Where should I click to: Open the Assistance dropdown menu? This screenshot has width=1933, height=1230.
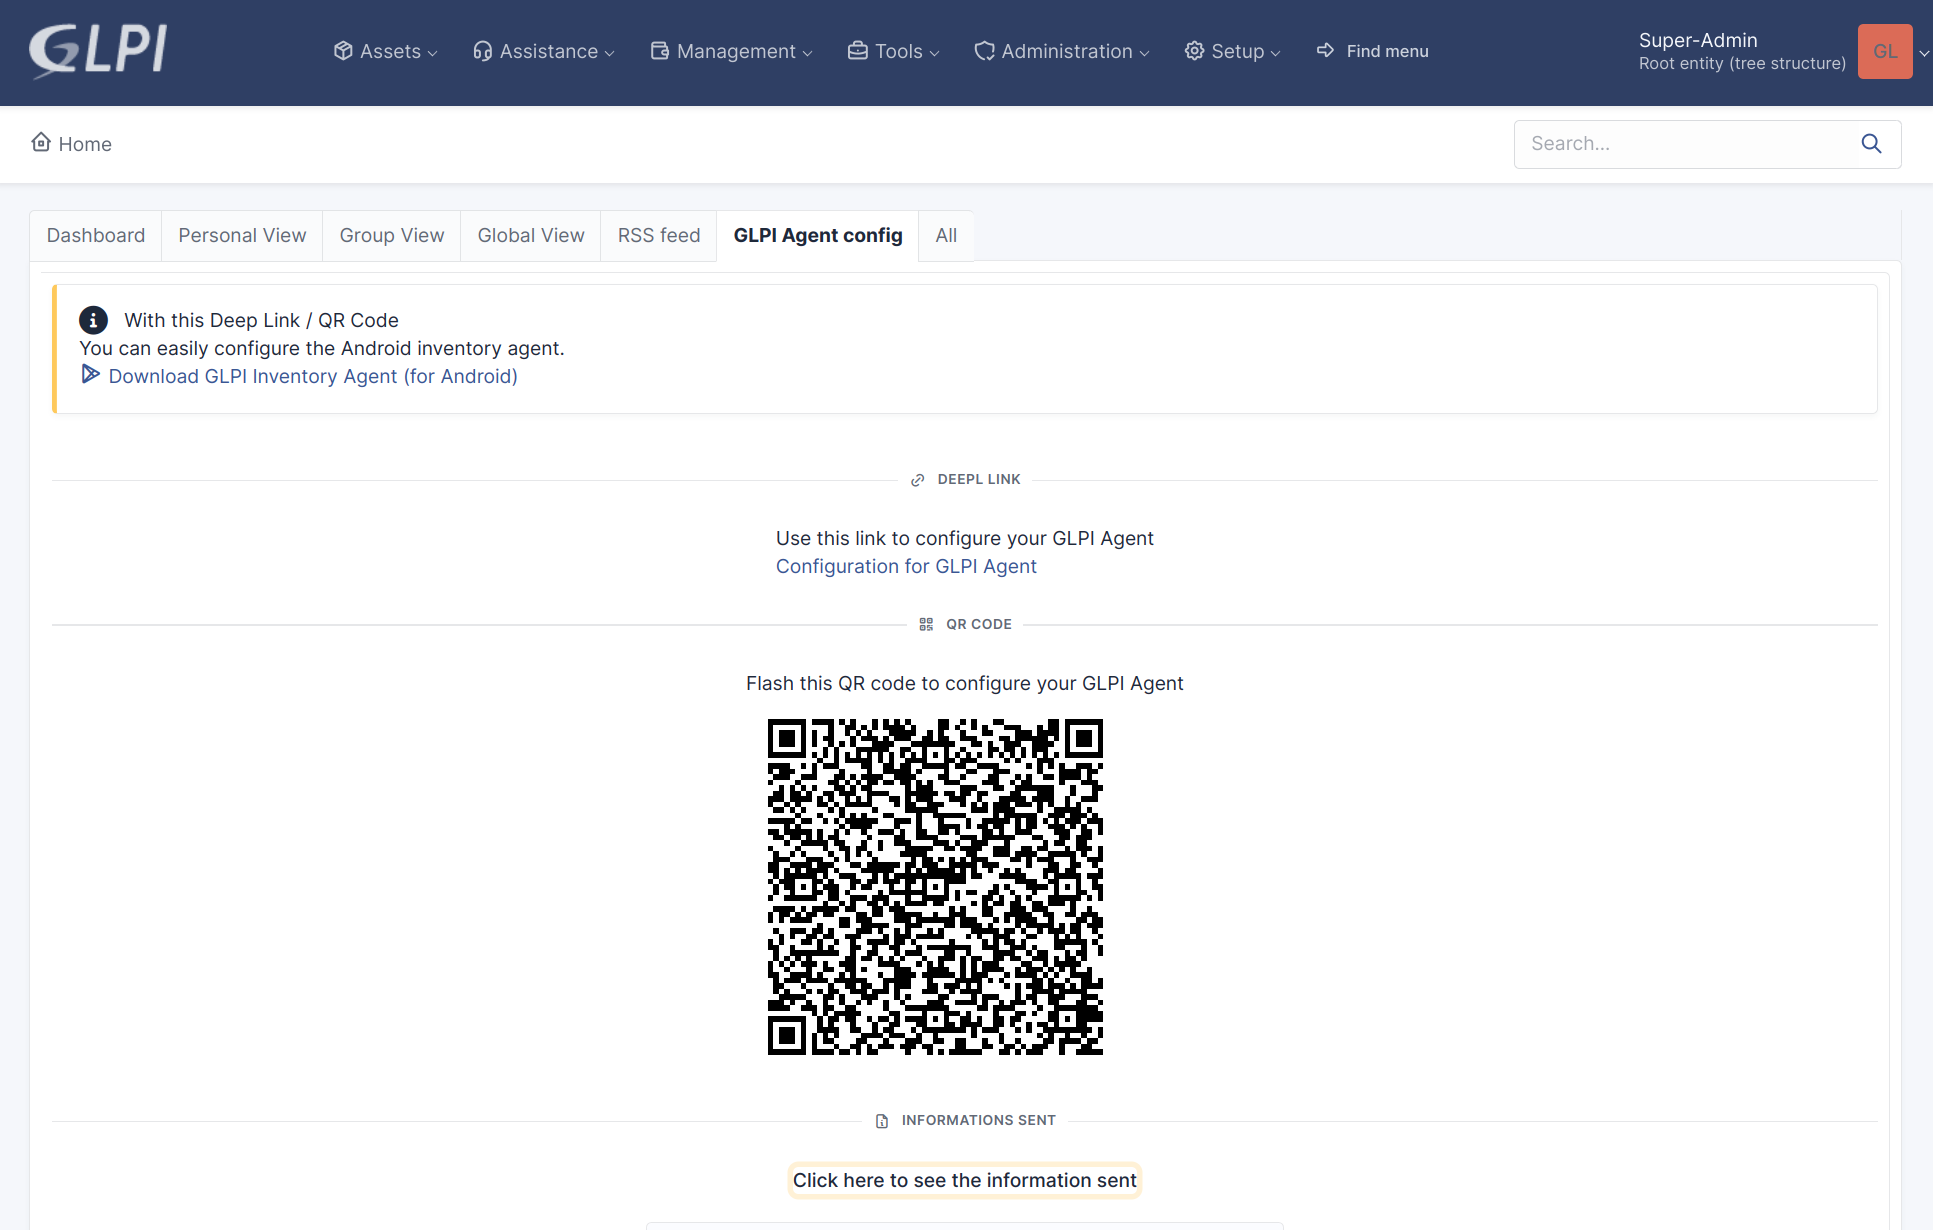[543, 51]
